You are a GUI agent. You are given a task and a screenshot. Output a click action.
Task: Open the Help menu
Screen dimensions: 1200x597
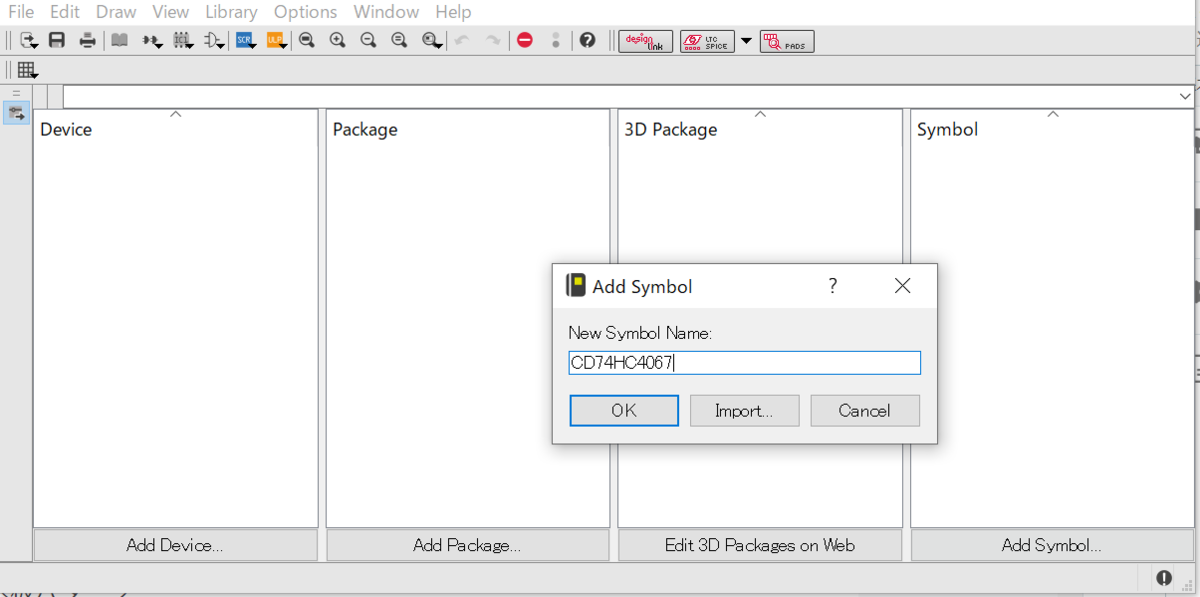(x=453, y=12)
